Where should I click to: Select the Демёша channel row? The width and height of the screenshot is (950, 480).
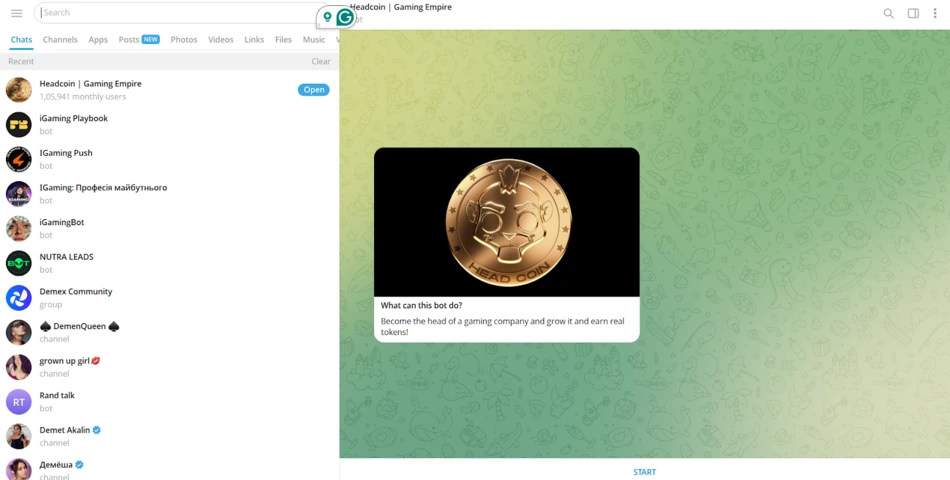tap(169, 467)
